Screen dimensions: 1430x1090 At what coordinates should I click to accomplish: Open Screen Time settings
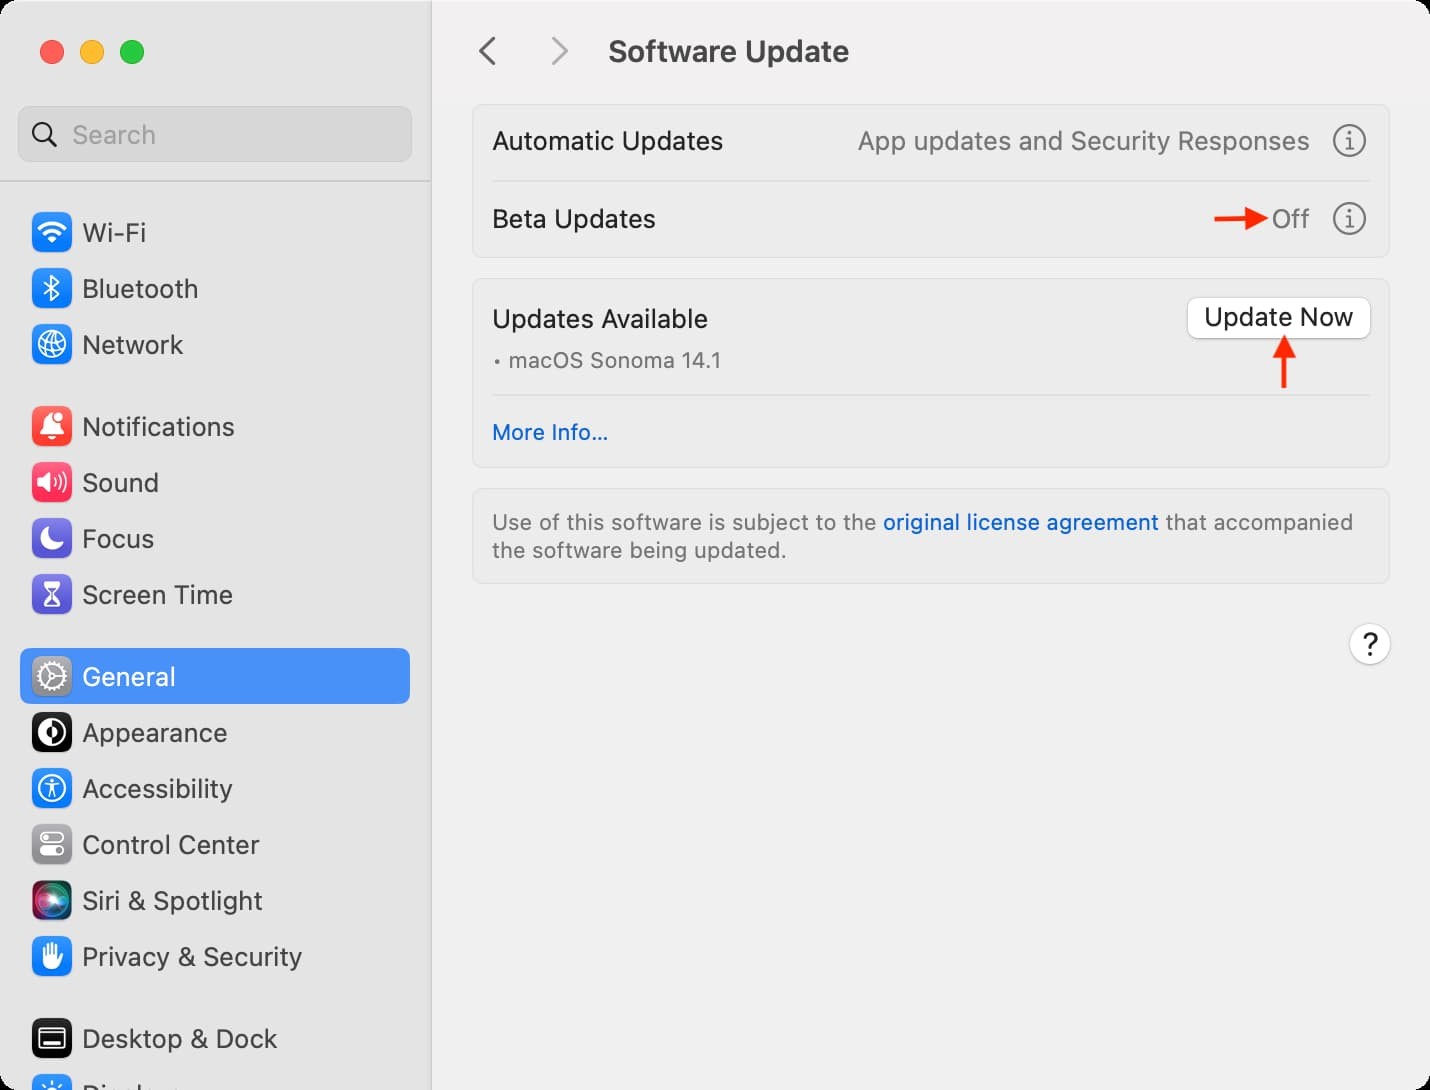(x=157, y=594)
